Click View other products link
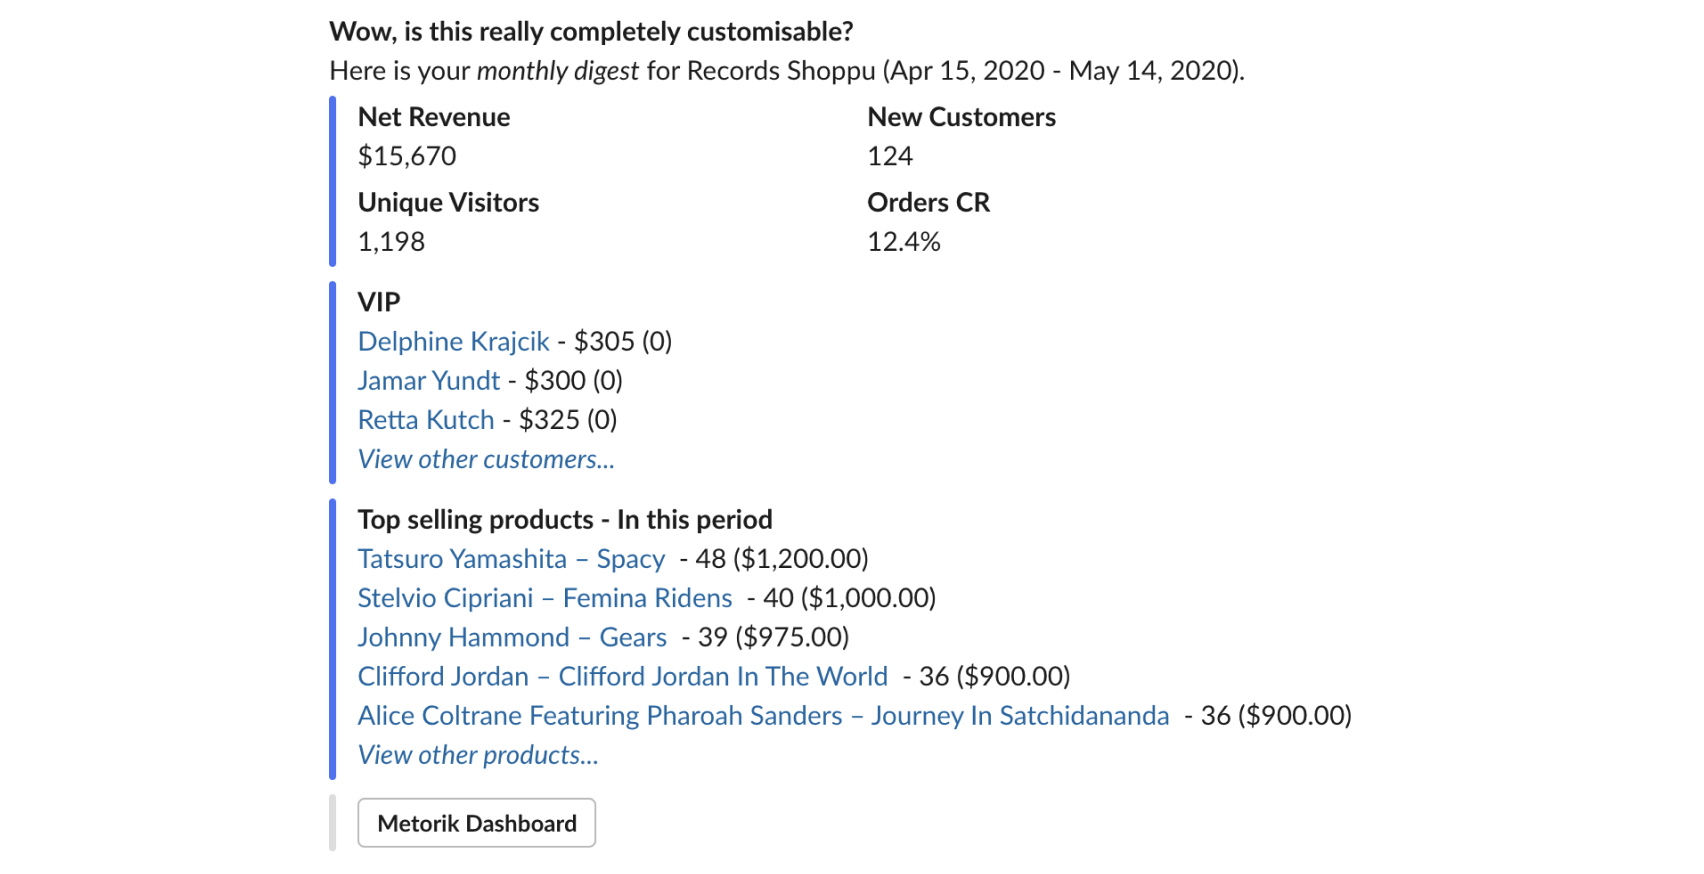The height and width of the screenshot is (874, 1704). [x=478, y=755]
